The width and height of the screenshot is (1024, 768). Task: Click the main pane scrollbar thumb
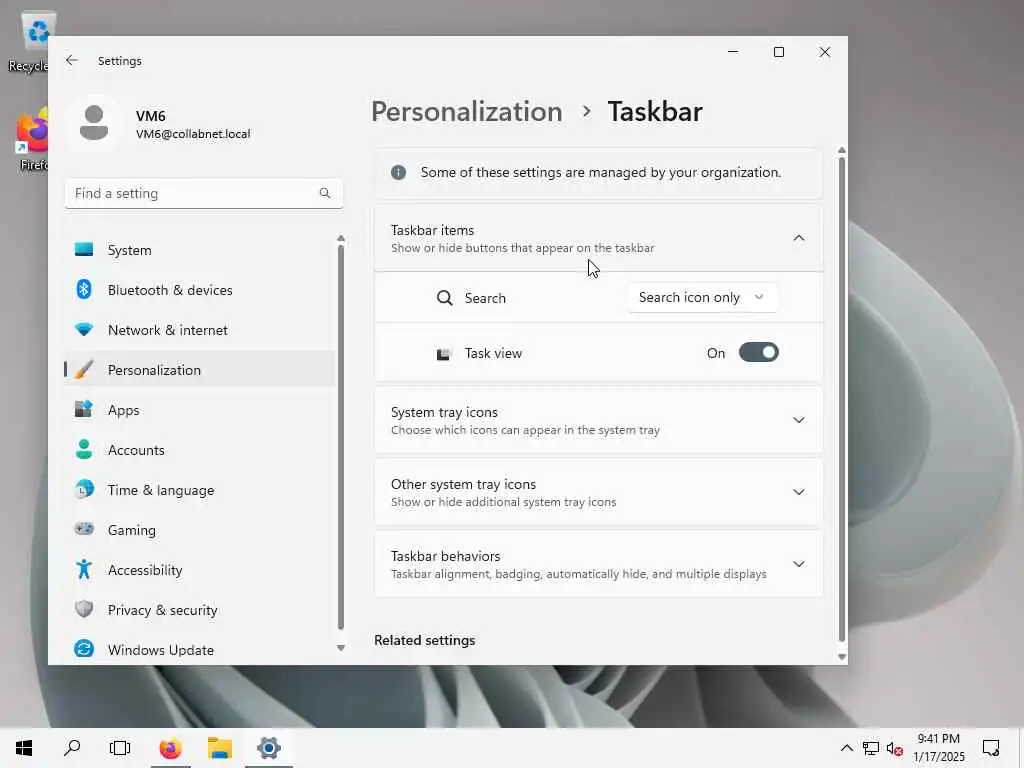842,398
